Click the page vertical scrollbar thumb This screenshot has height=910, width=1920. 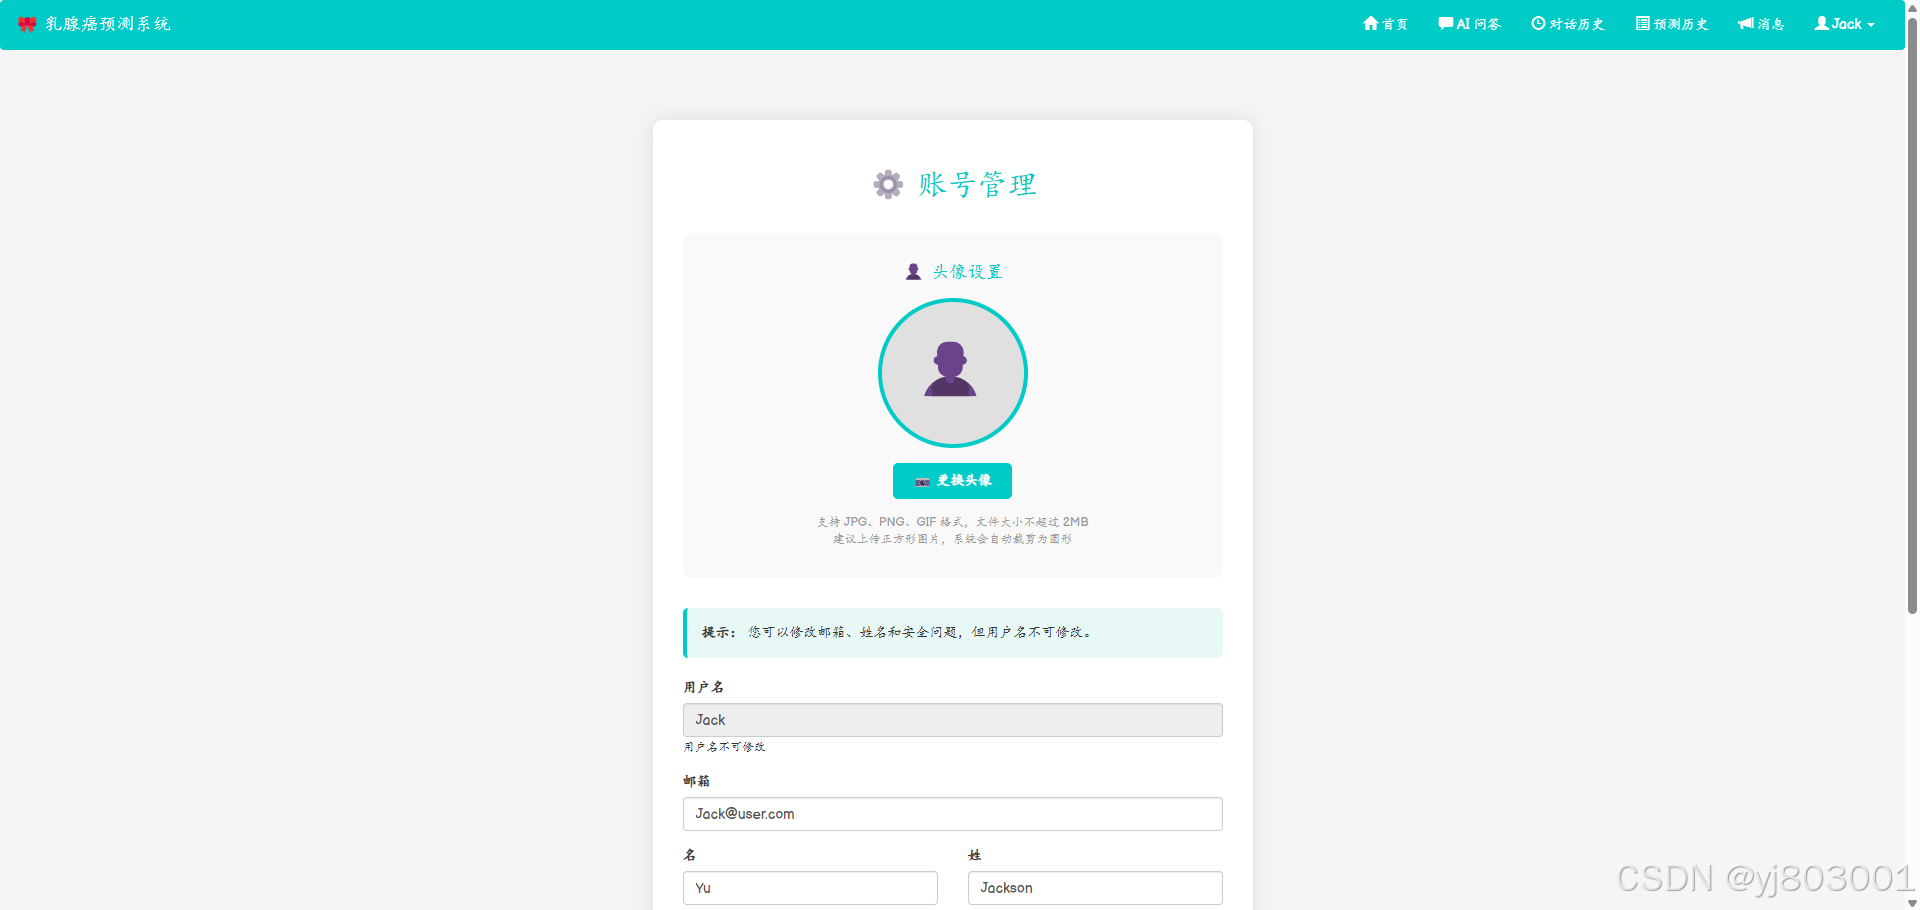[1912, 315]
